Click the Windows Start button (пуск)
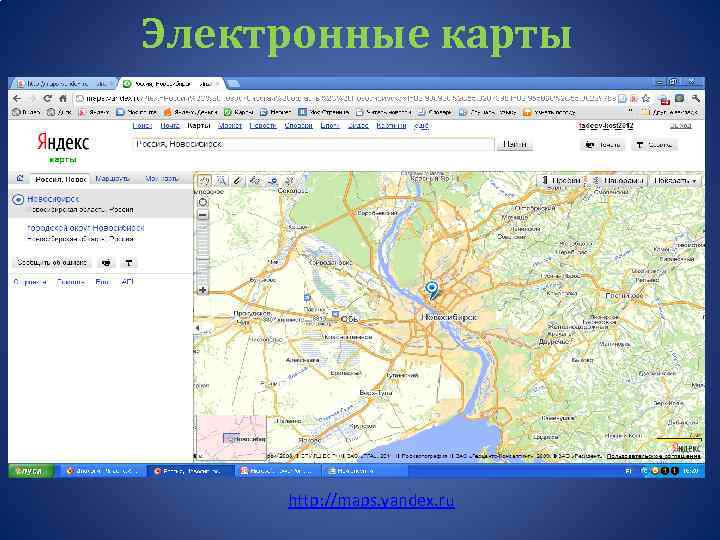The width and height of the screenshot is (720, 540). pyautogui.click(x=31, y=471)
